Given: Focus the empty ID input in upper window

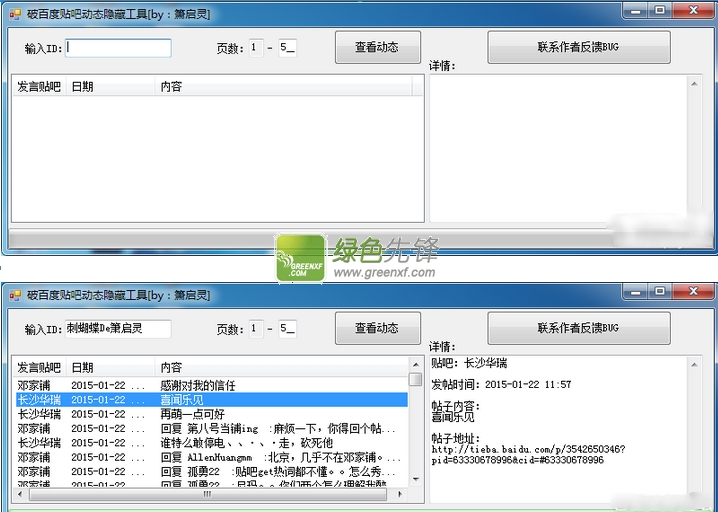Looking at the screenshot, I should point(118,48).
